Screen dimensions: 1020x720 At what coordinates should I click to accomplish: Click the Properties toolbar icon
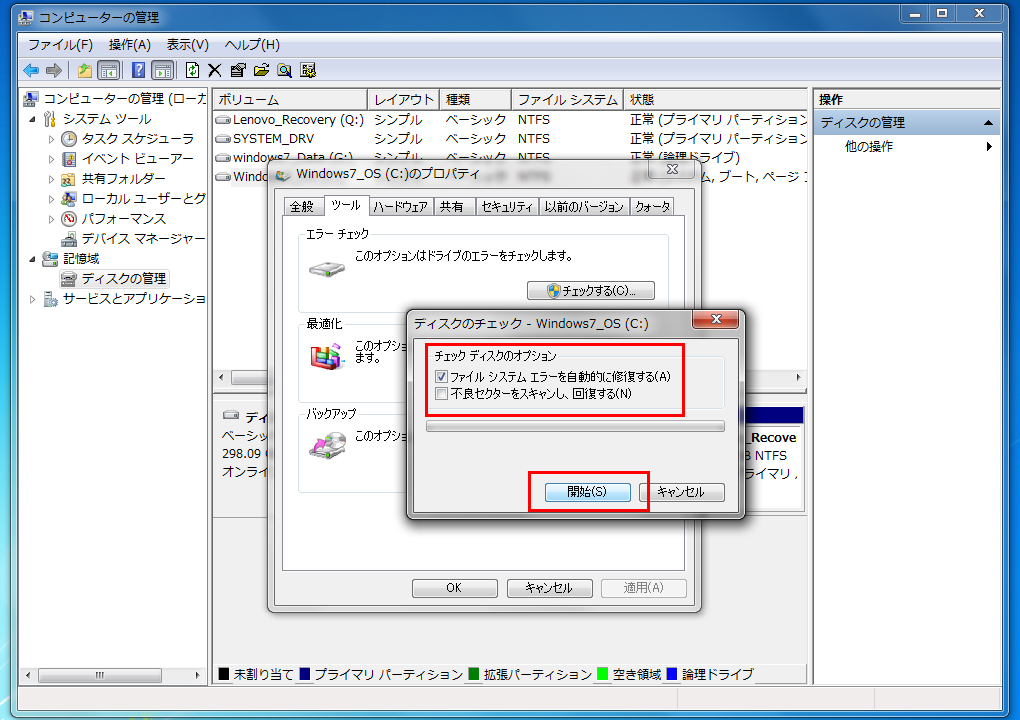pos(237,70)
